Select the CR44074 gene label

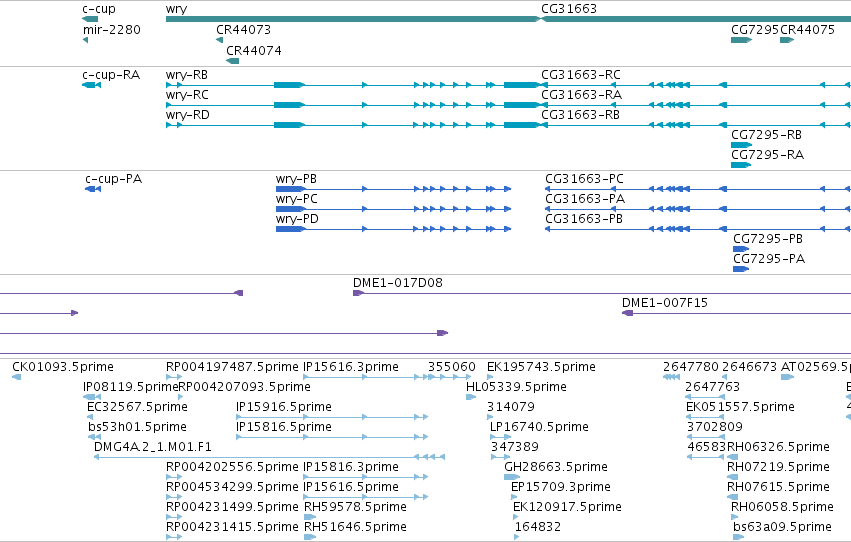(254, 50)
